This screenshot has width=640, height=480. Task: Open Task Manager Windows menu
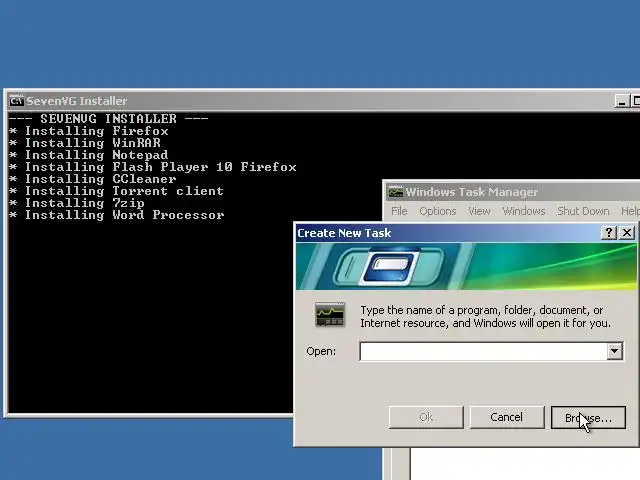[524, 211]
